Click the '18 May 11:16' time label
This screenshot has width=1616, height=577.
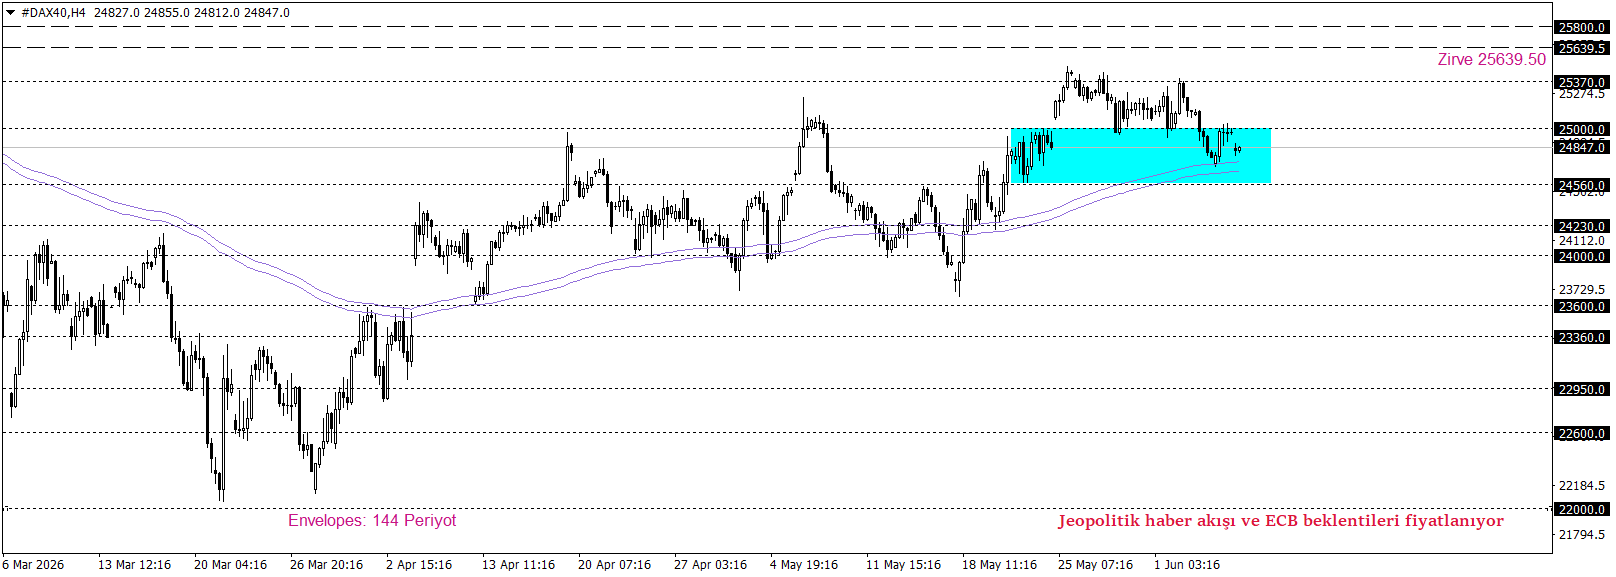[x=999, y=565]
